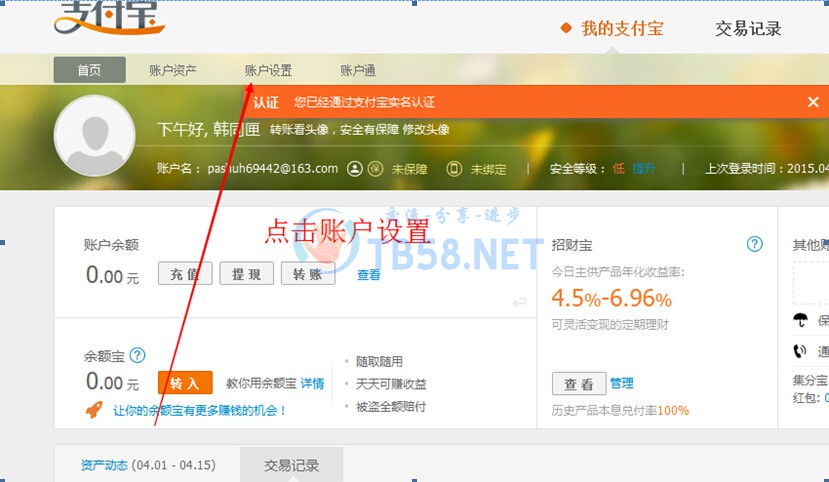This screenshot has width=829, height=482.
Task: Click 查看 link beside account balance
Action: coord(369,275)
